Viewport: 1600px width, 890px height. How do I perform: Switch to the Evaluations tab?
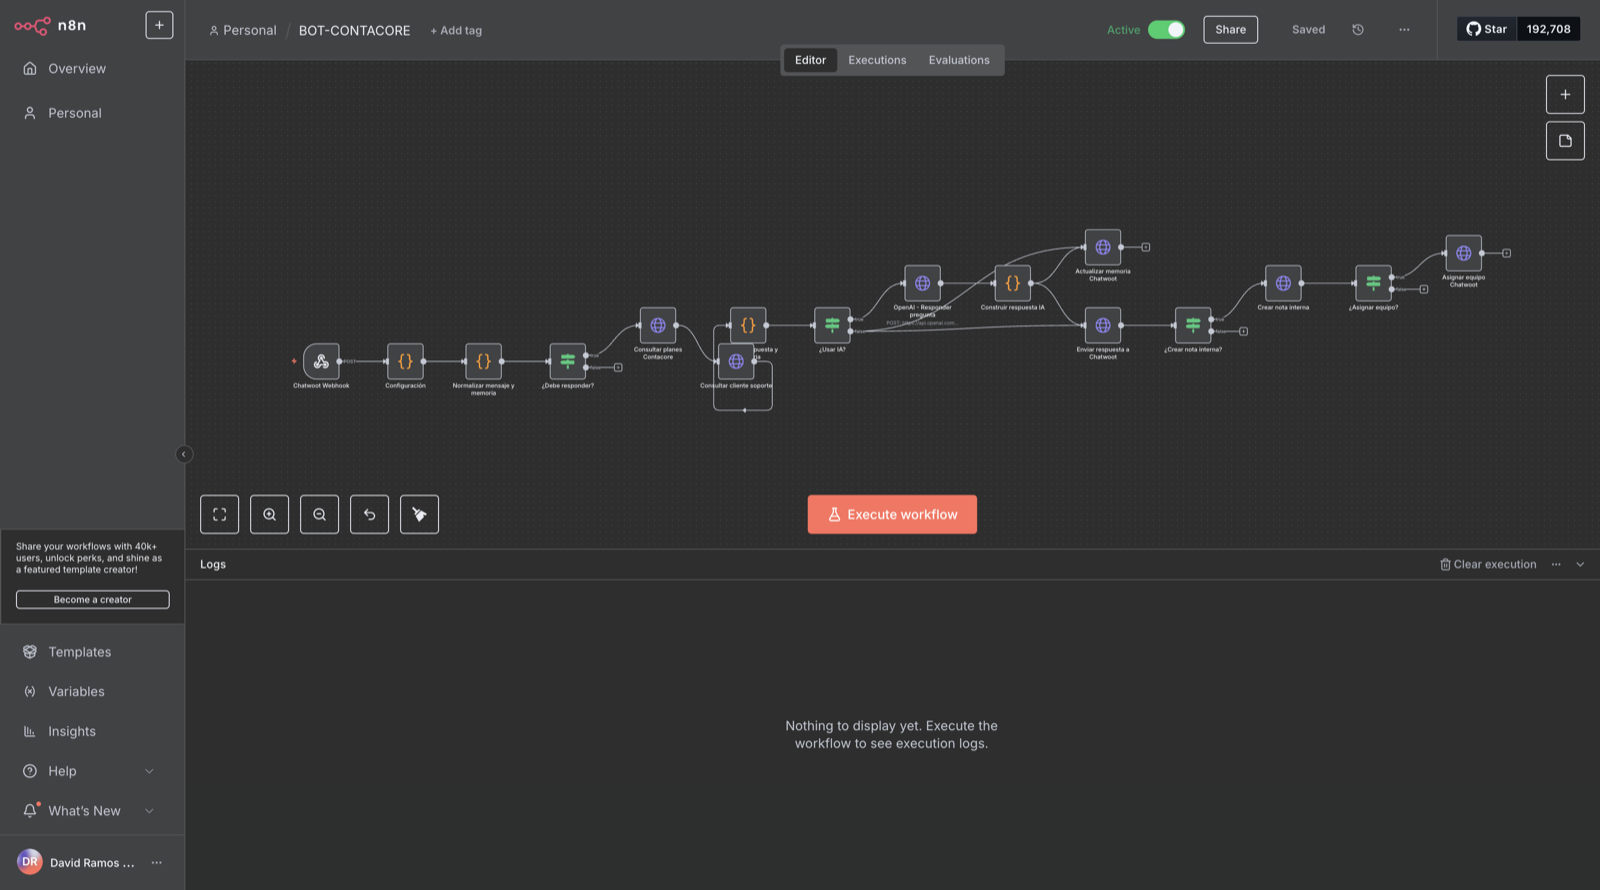[x=959, y=60]
